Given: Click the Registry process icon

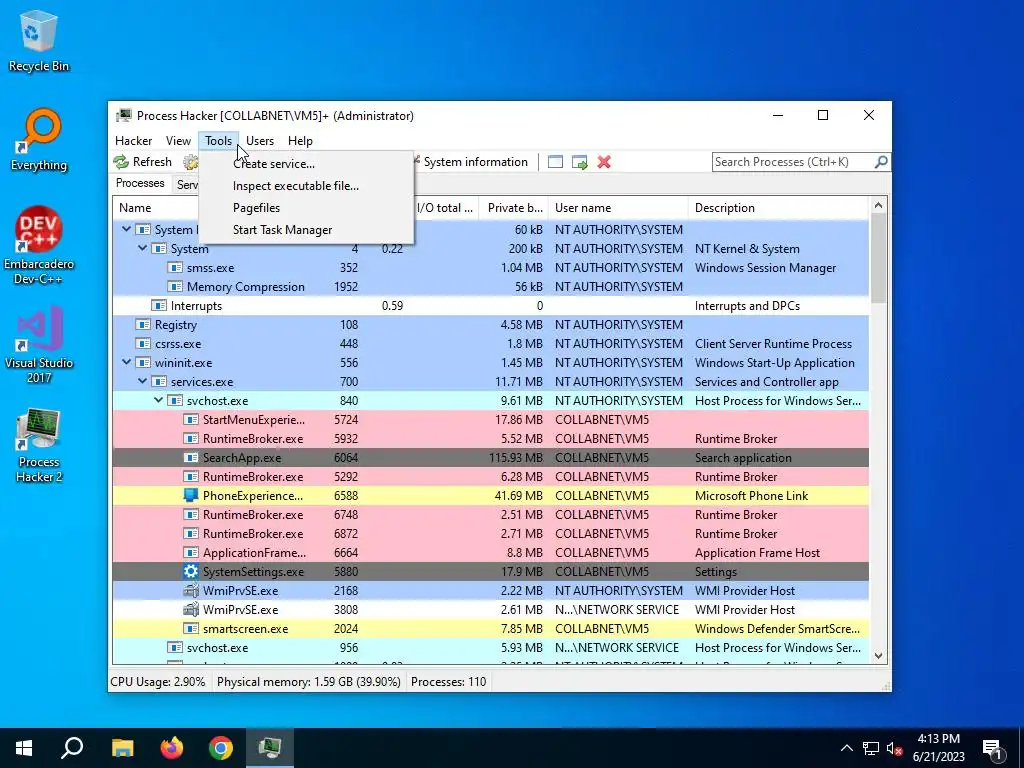Looking at the screenshot, I should click(x=142, y=325).
